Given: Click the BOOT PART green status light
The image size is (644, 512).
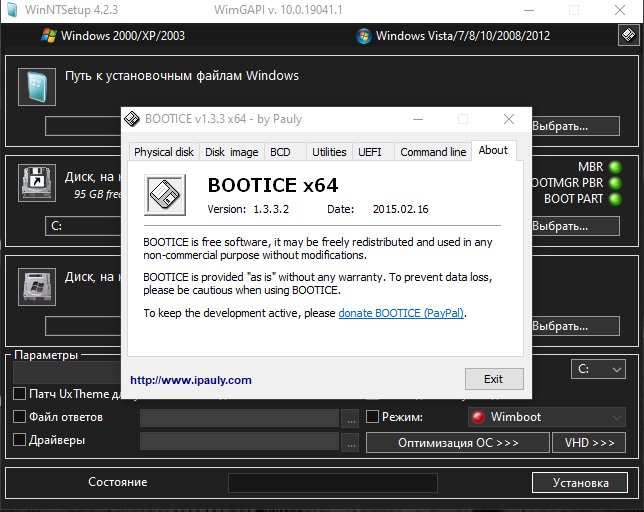Looking at the screenshot, I should 615,199.
